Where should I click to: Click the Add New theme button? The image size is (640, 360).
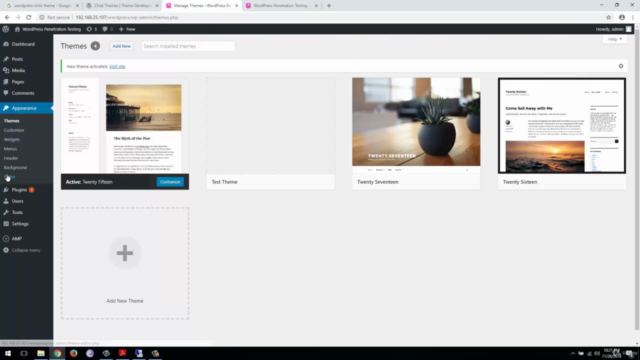click(x=122, y=46)
